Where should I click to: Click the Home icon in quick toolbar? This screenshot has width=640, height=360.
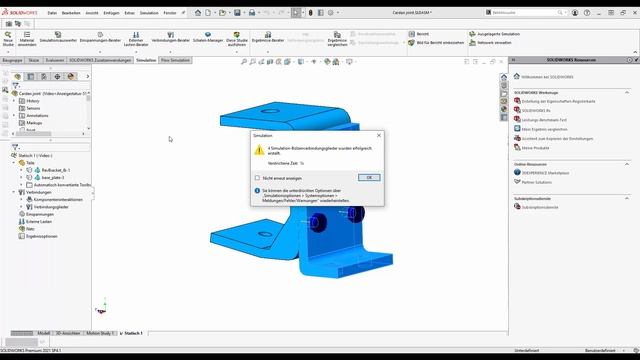click(x=198, y=13)
